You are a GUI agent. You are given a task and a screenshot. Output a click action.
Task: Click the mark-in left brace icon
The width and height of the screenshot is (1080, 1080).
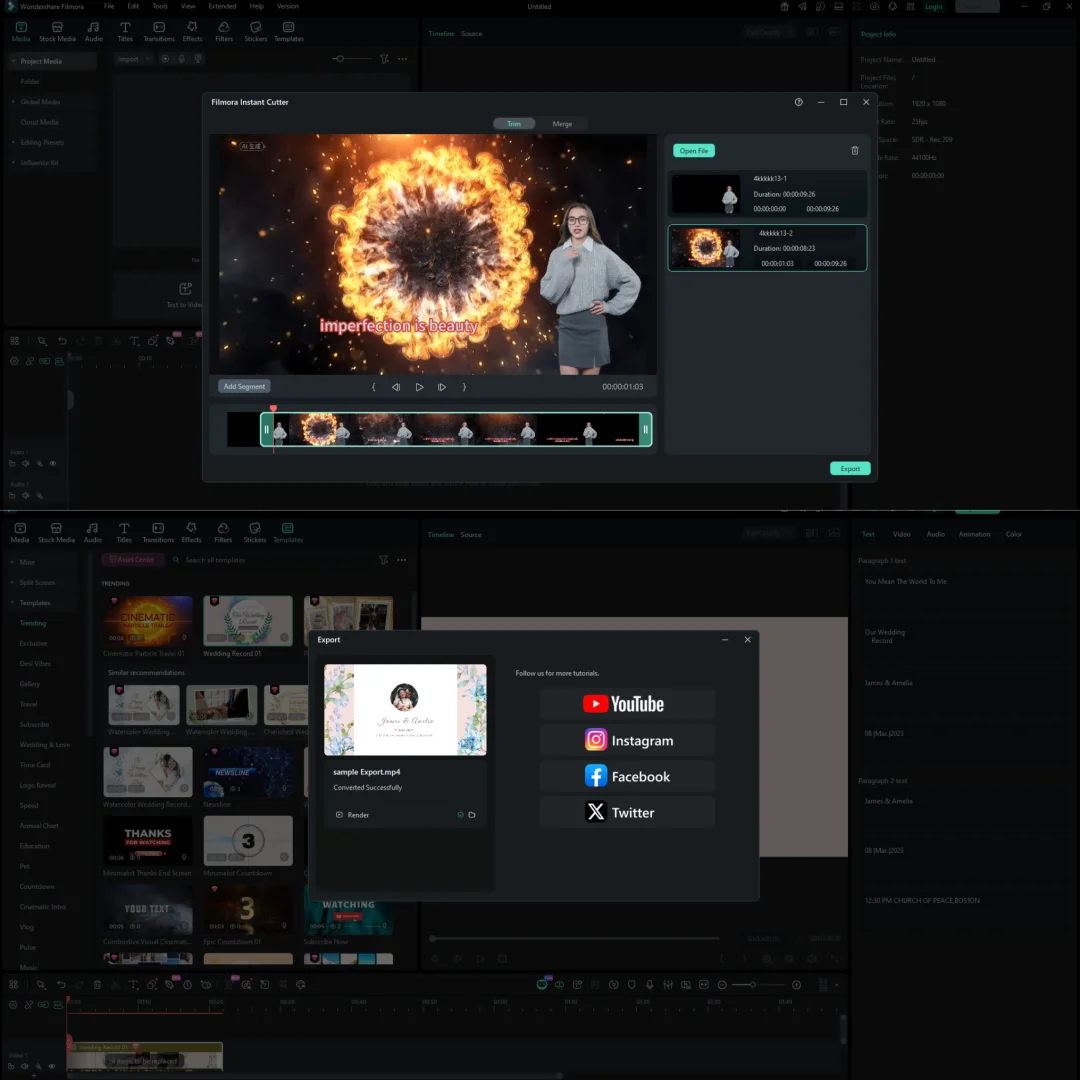374,387
